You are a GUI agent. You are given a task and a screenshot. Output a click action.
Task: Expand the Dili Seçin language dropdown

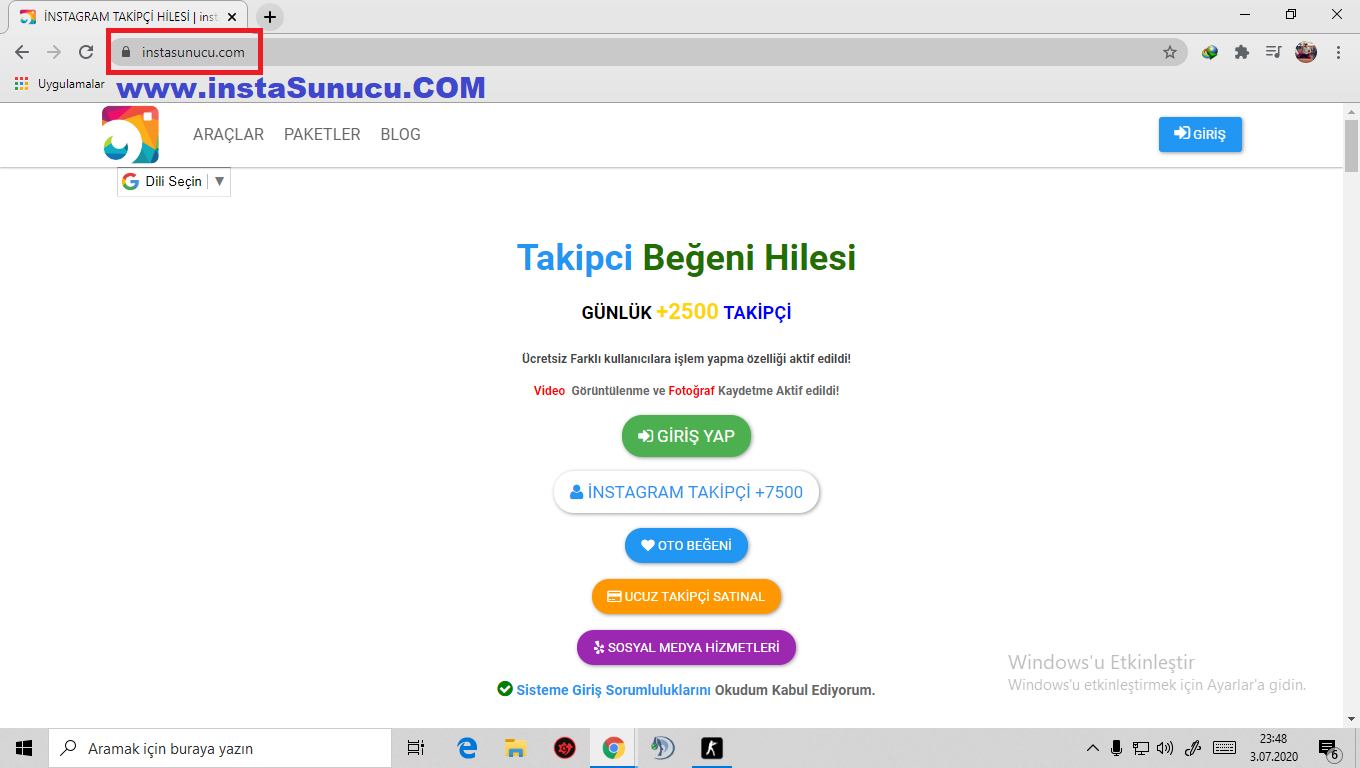[174, 181]
